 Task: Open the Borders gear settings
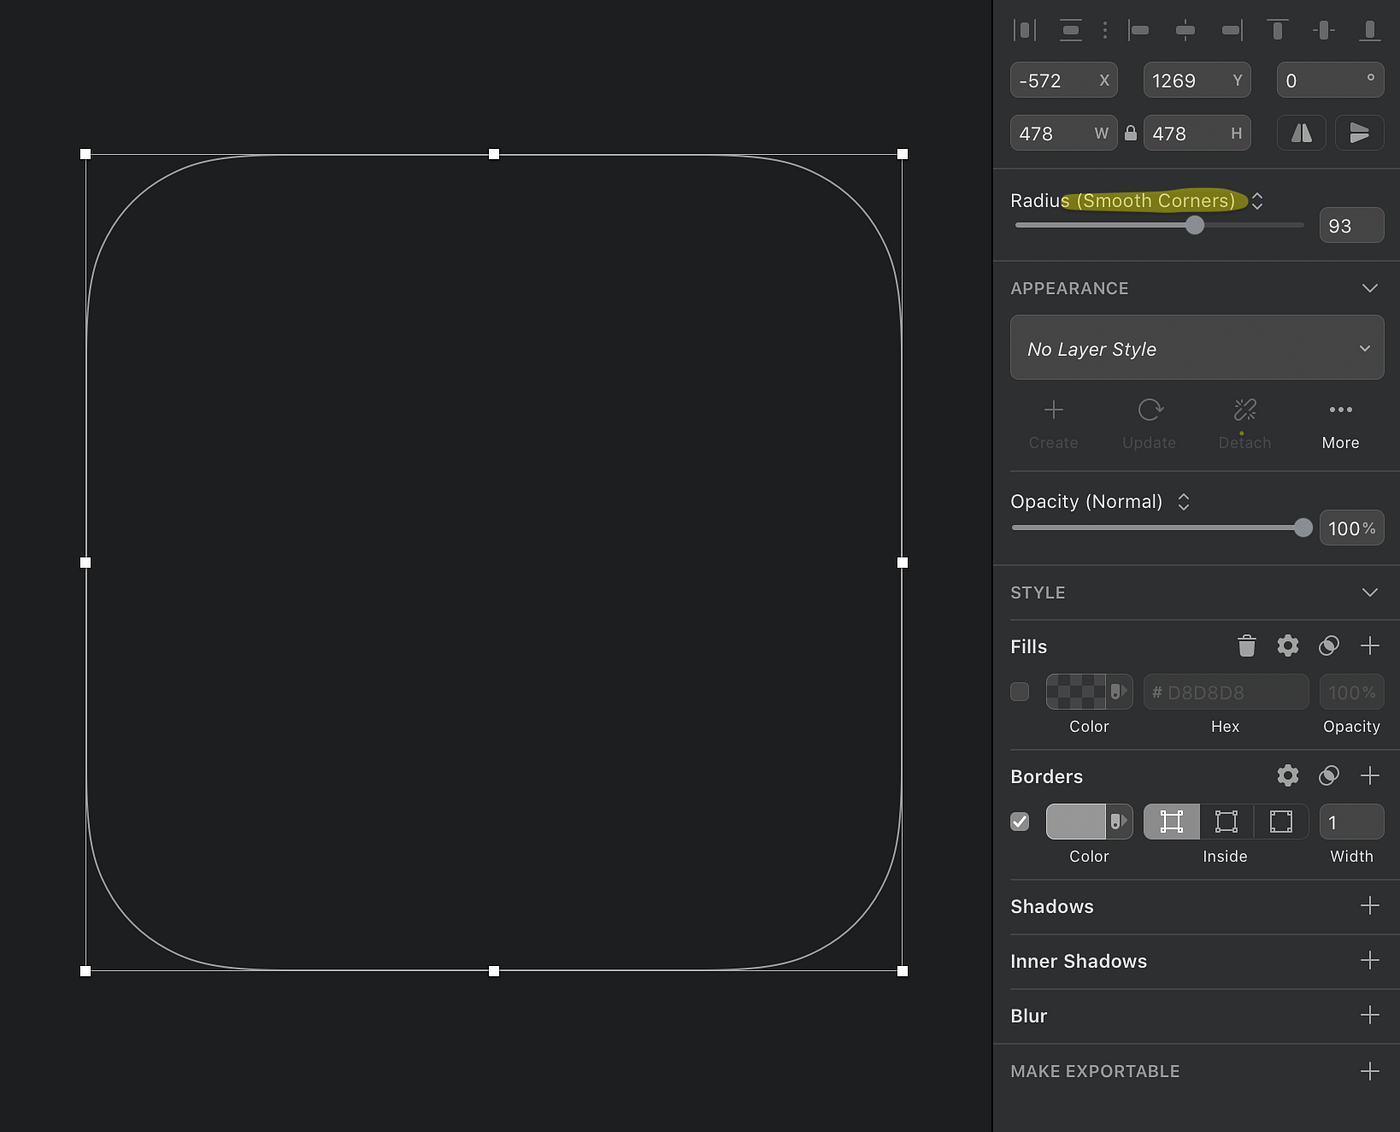(1288, 776)
